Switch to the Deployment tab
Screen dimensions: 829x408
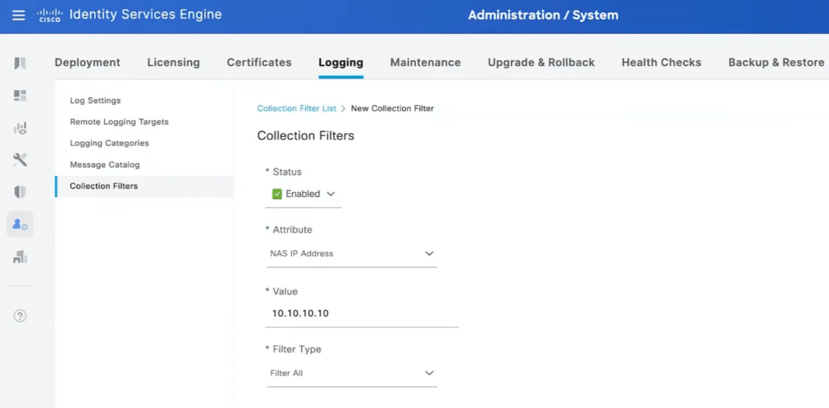coord(88,62)
